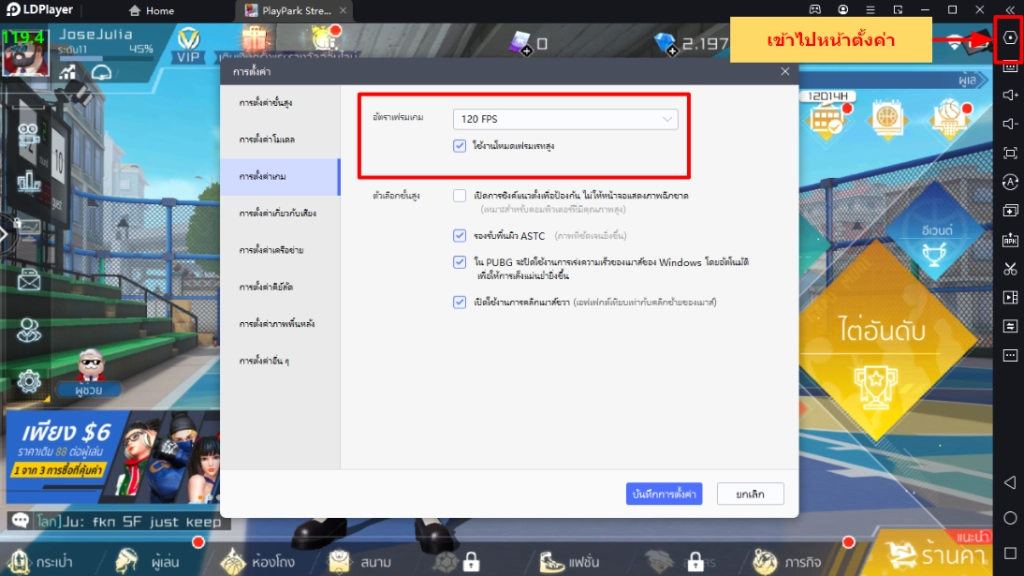The height and width of the screenshot is (576, 1024).
Task: Select the การตั้งค่าคีย์ลัด settings section
Action: click(280, 287)
